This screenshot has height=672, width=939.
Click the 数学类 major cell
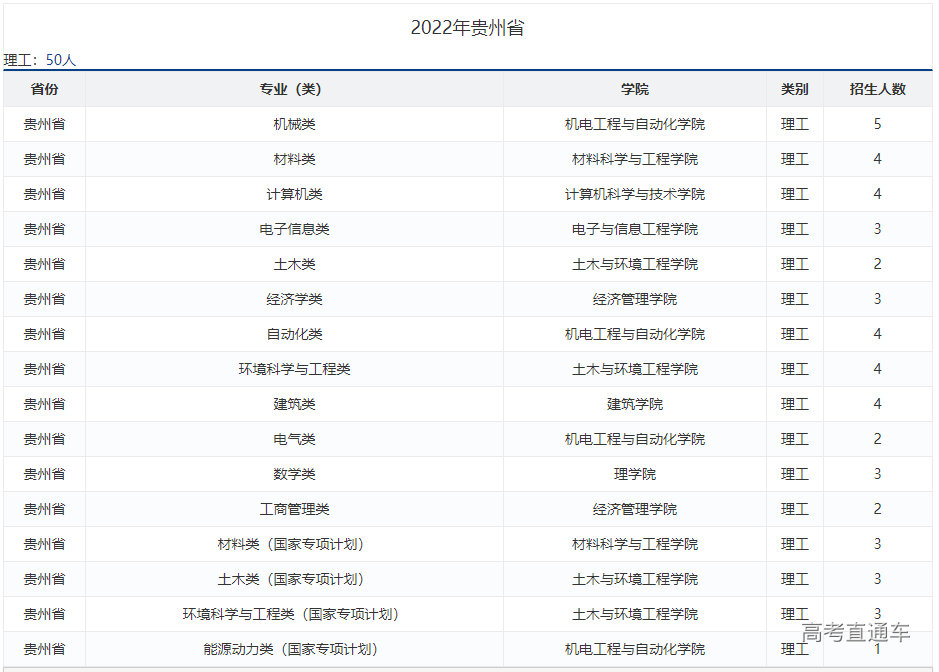coord(294,474)
